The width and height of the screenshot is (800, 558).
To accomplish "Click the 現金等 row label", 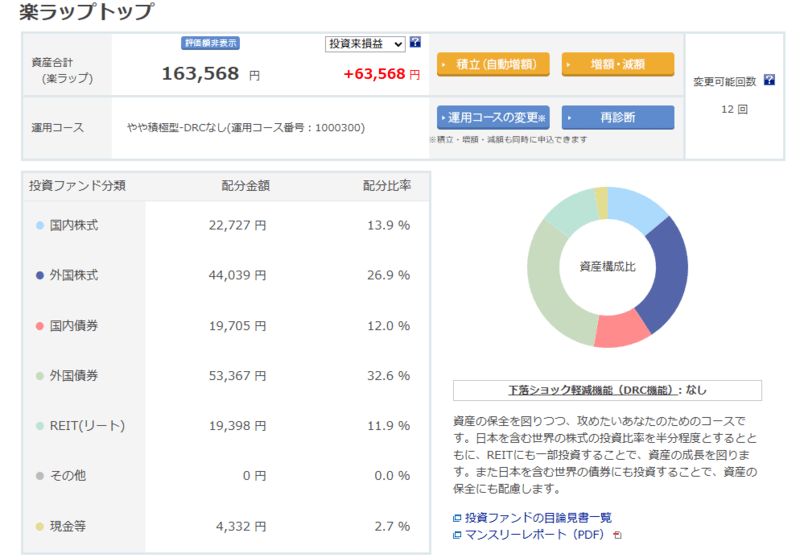I will pyautogui.click(x=68, y=526).
